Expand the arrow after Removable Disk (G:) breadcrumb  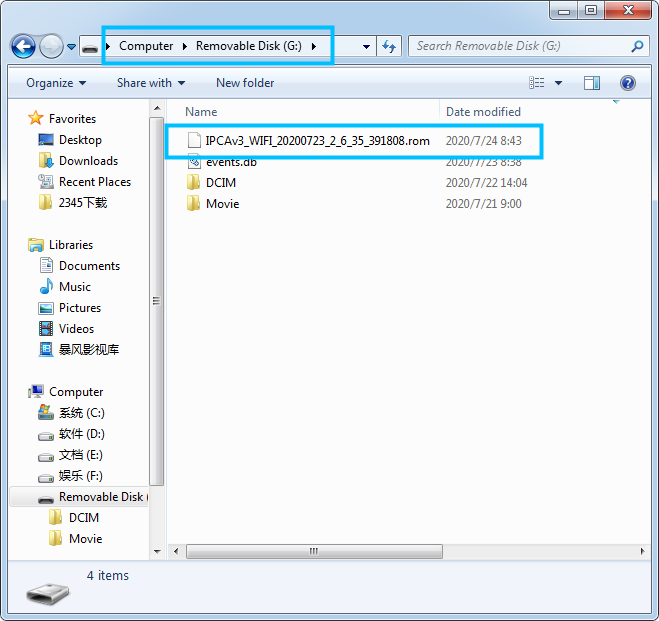pyautogui.click(x=314, y=46)
